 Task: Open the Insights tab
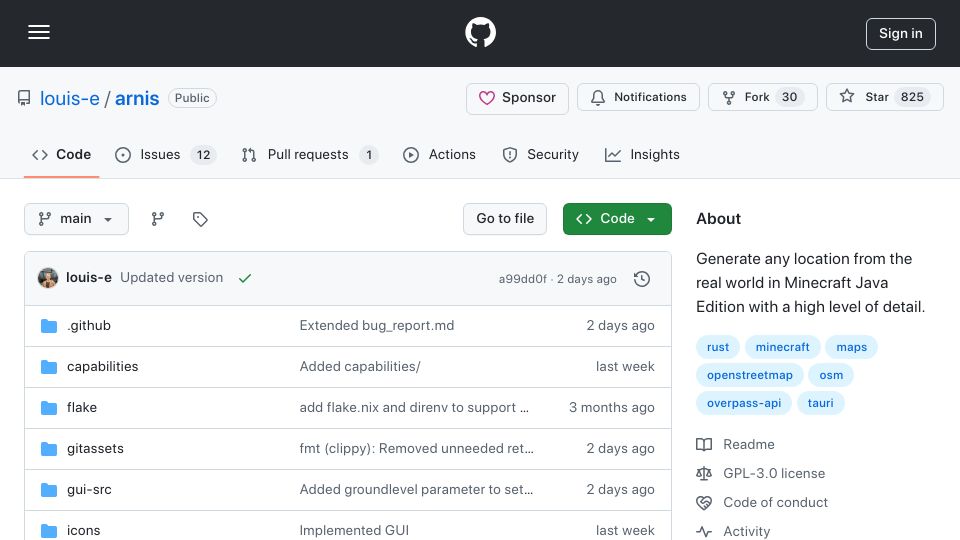[642, 155]
